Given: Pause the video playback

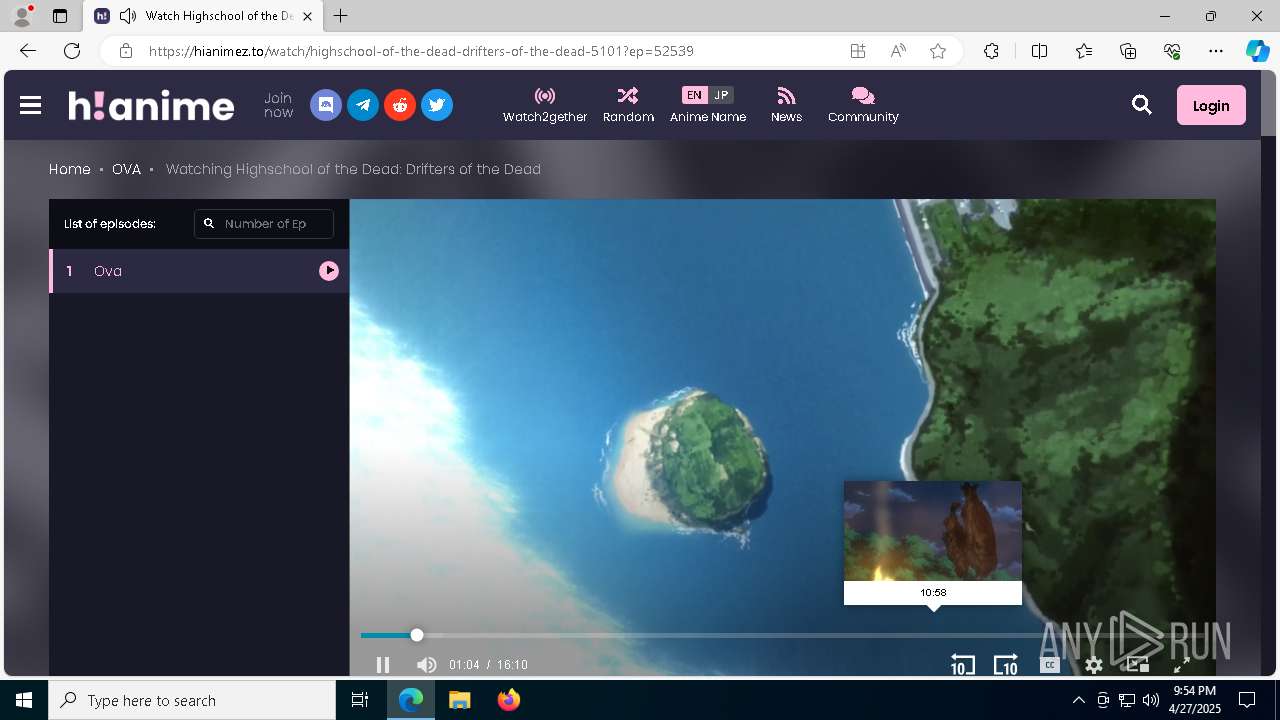Looking at the screenshot, I should point(383,665).
